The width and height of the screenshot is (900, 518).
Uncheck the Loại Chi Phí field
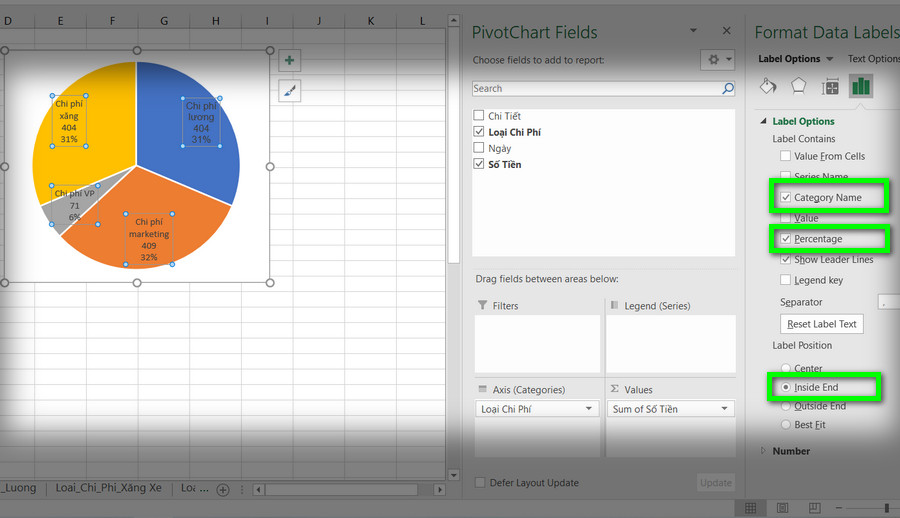[x=479, y=132]
